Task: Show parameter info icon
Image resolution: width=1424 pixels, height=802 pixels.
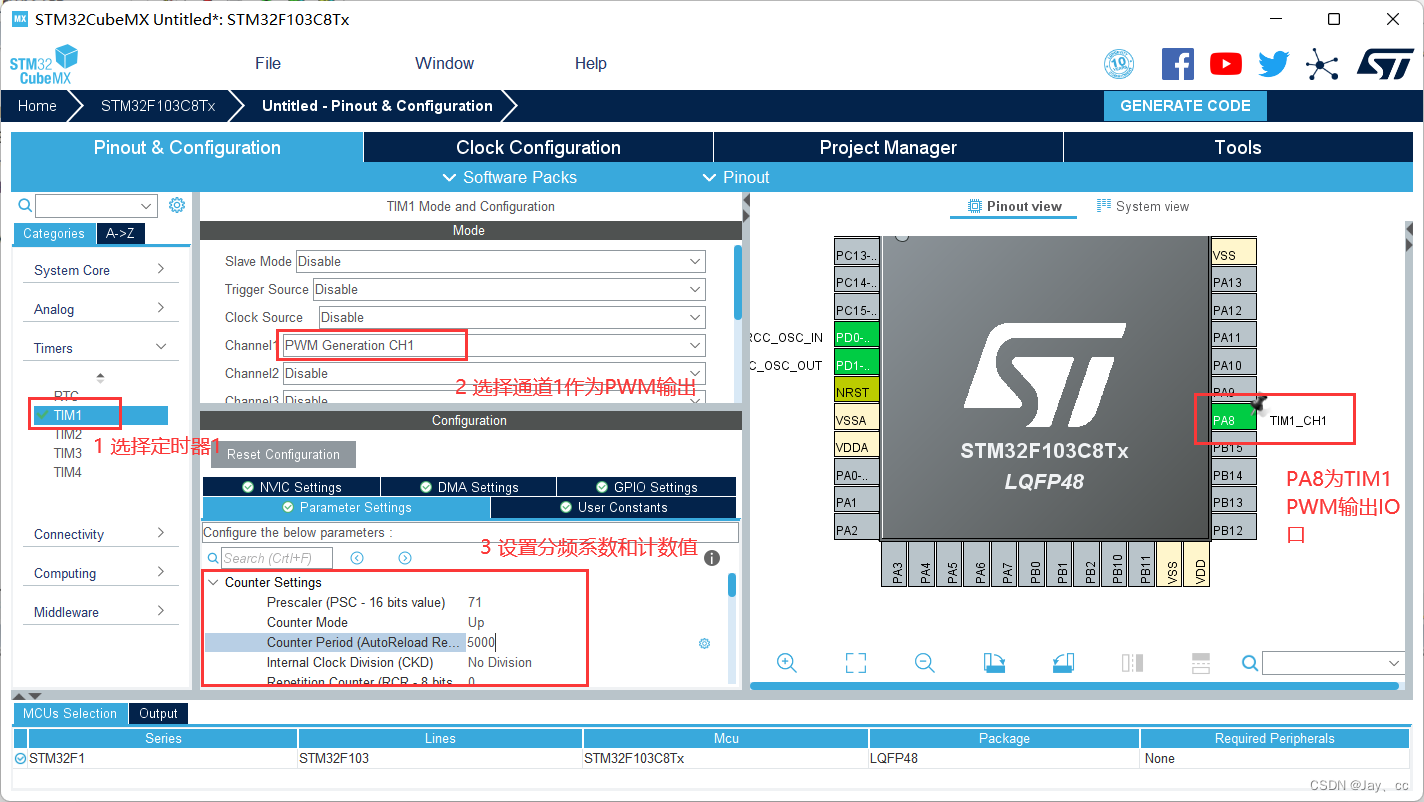Action: [712, 558]
